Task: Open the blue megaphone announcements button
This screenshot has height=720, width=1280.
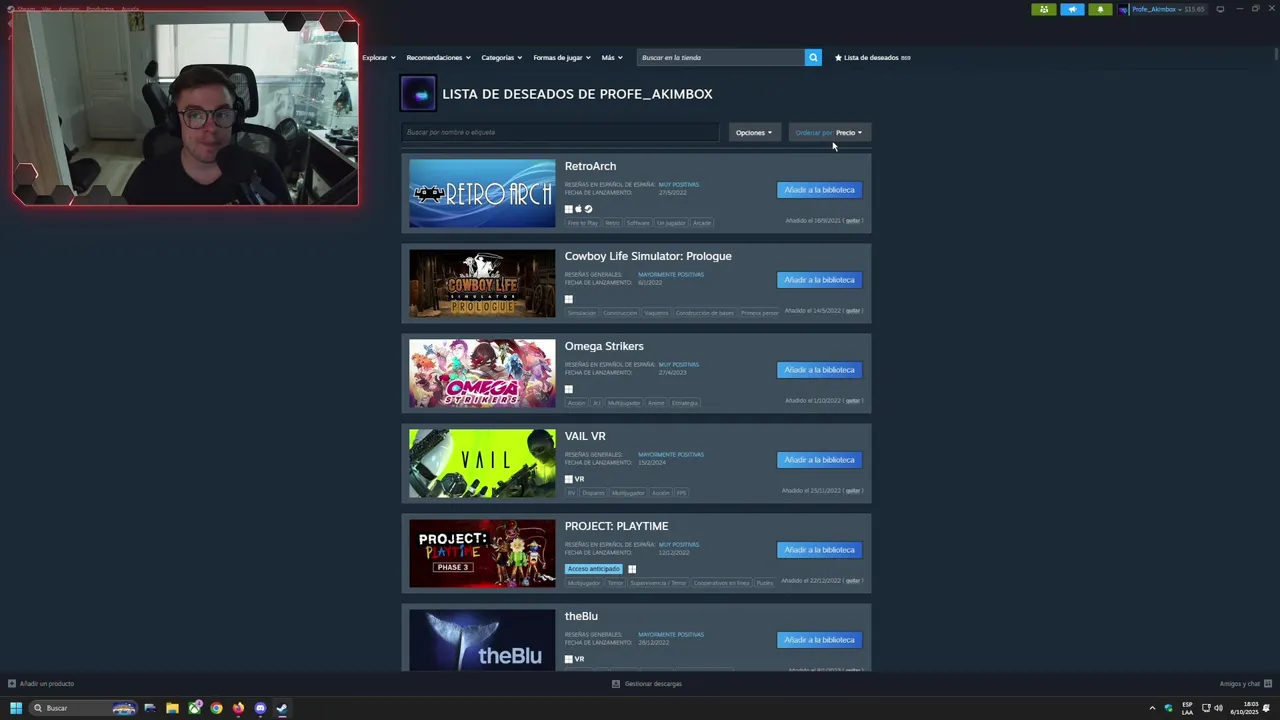Action: click(x=1072, y=9)
